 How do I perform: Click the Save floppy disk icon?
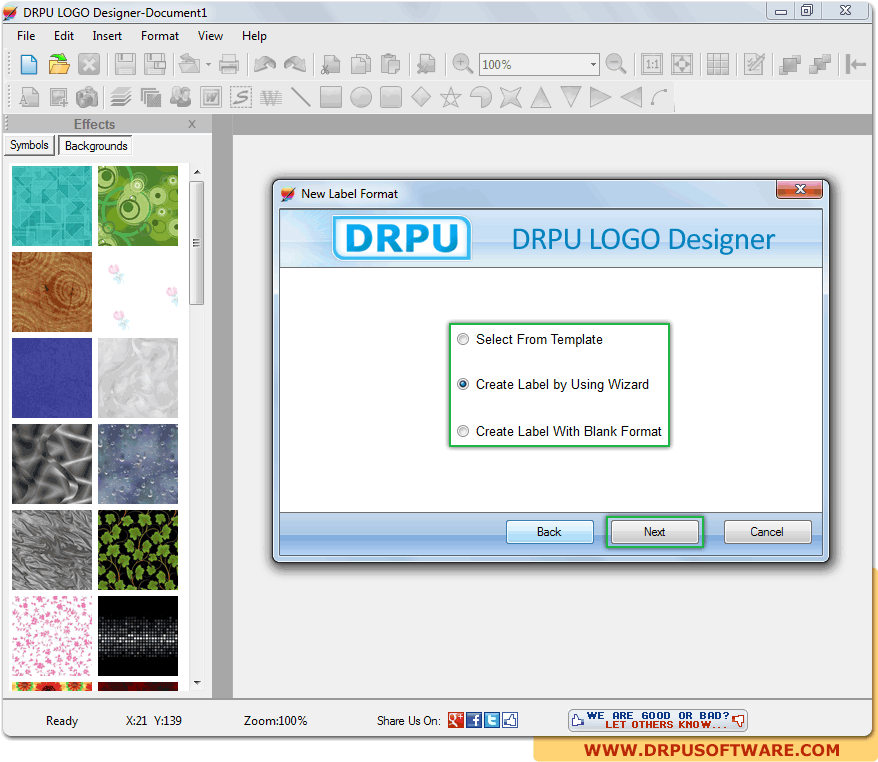[125, 64]
